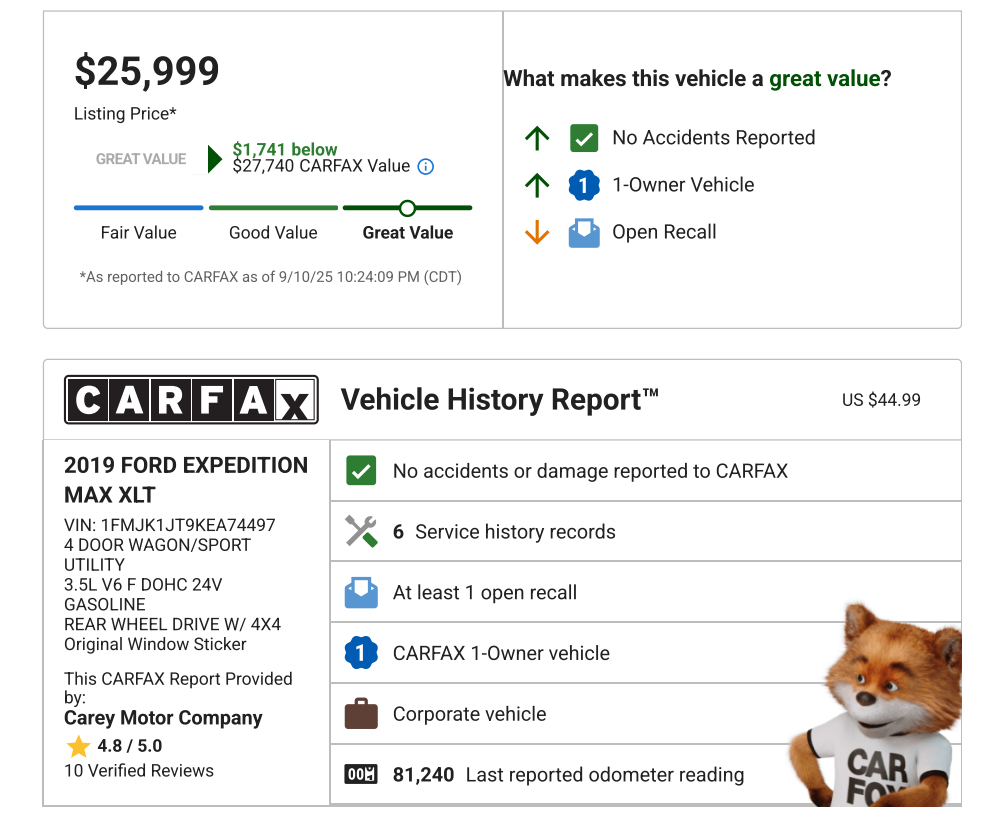
Task: Click the CARFAX logo
Action: tap(191, 400)
